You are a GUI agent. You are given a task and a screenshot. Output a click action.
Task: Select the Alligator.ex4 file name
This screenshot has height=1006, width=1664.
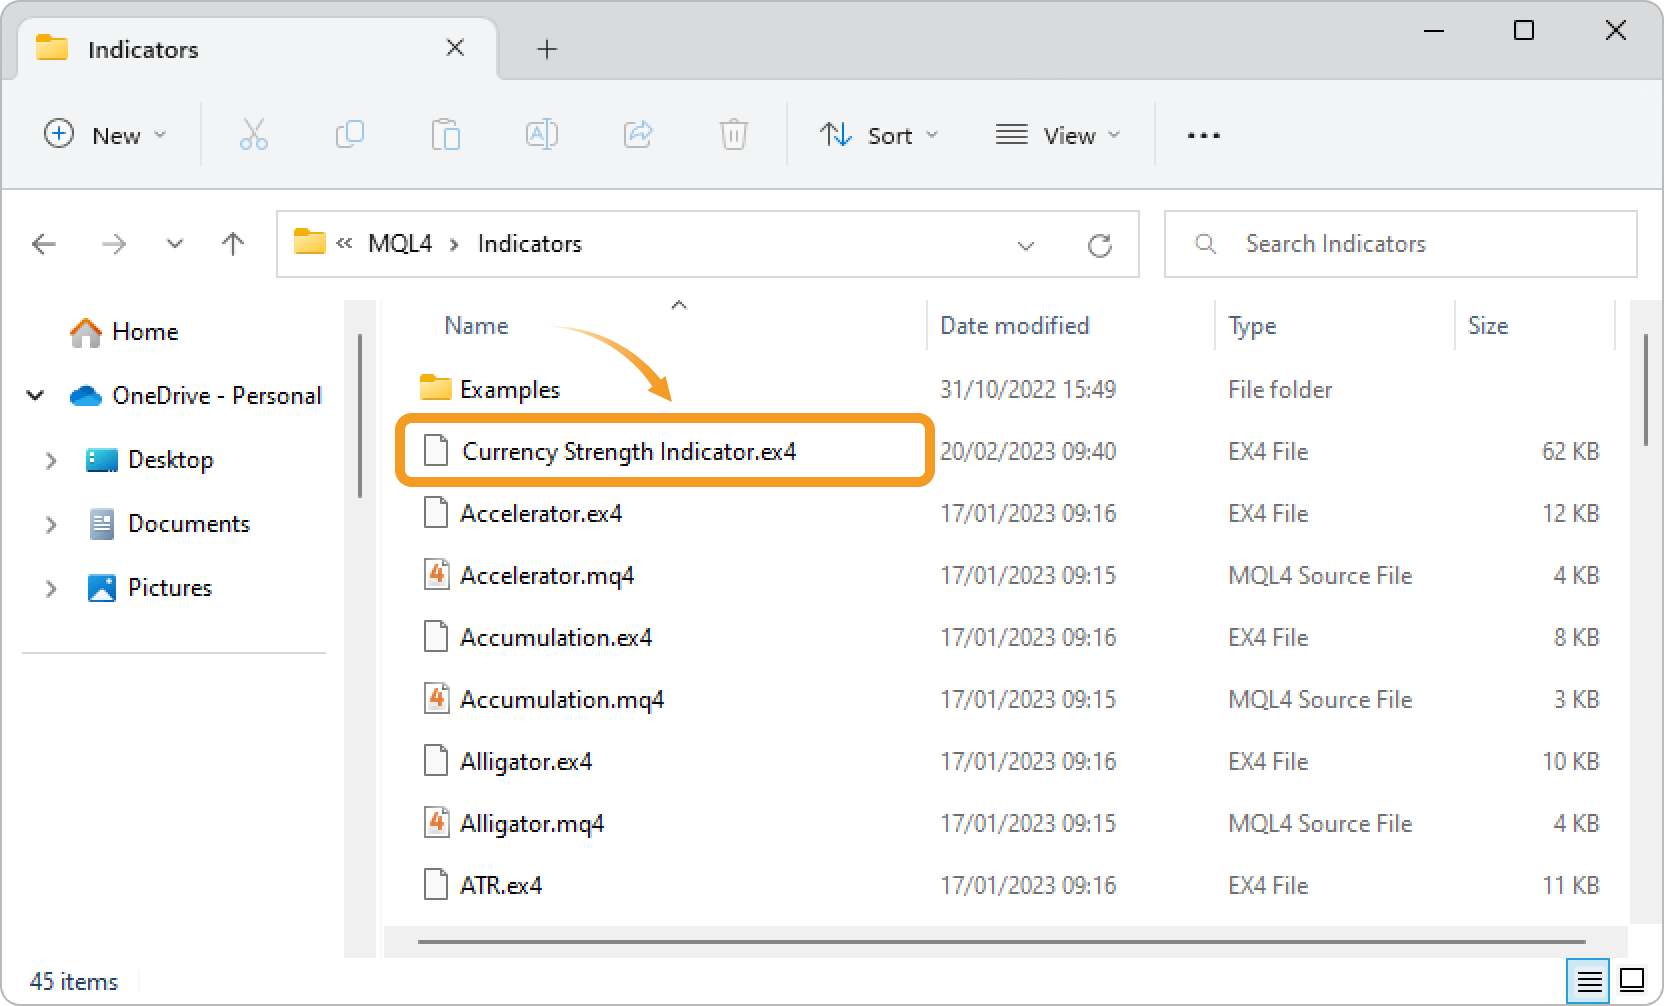click(526, 762)
